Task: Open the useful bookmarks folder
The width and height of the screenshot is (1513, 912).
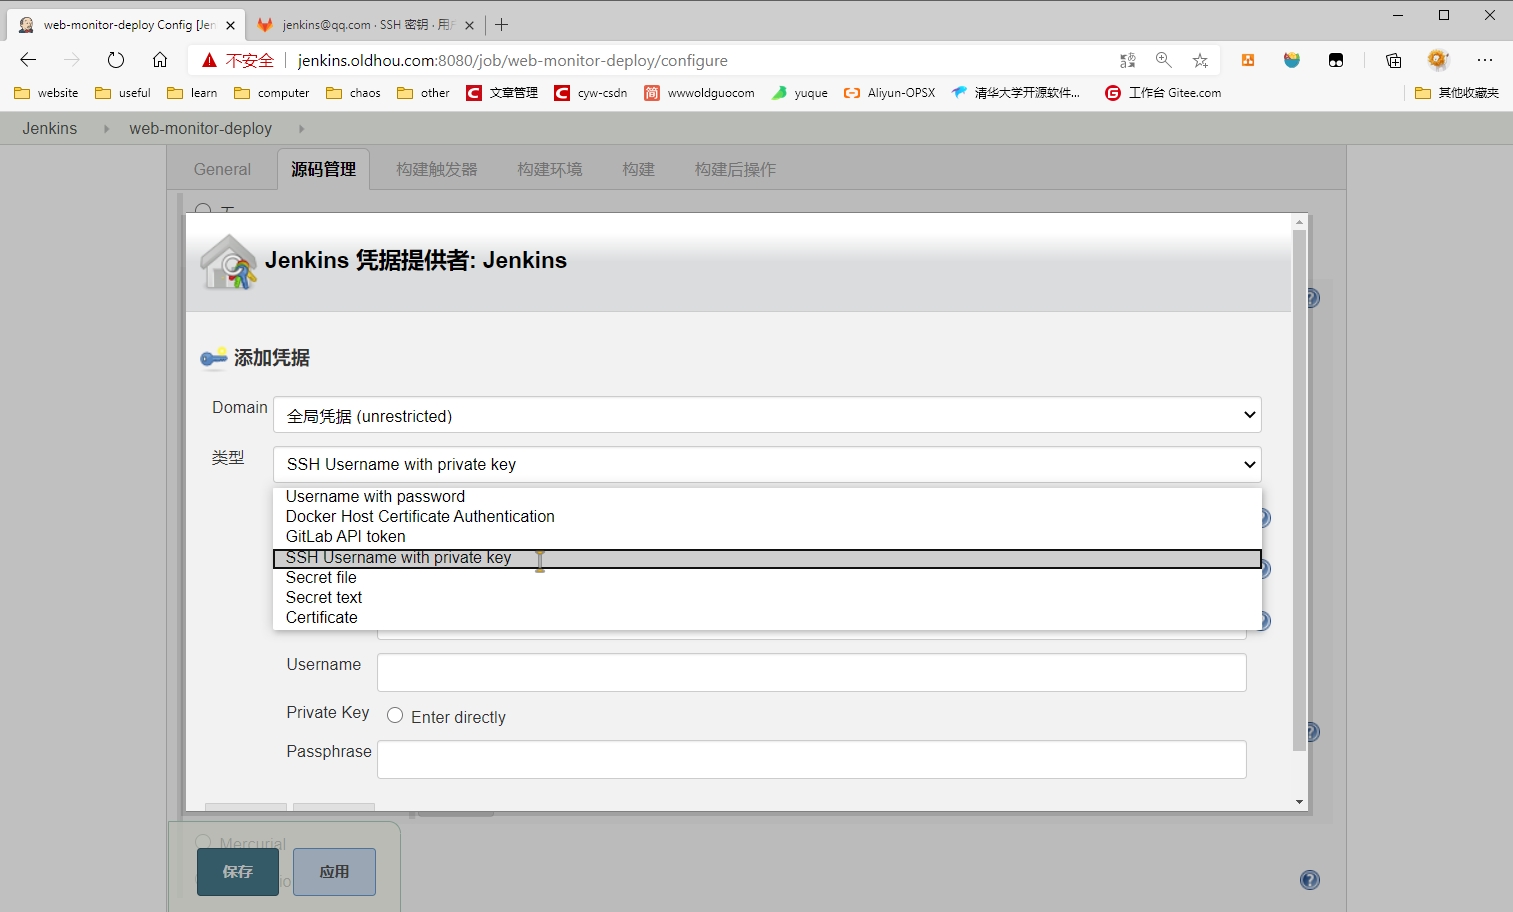Action: click(123, 93)
